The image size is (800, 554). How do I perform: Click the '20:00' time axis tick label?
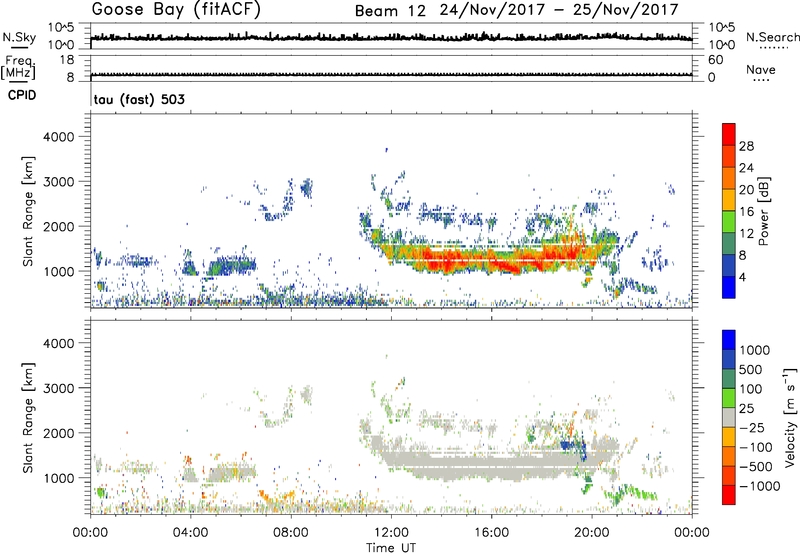pyautogui.click(x=592, y=533)
